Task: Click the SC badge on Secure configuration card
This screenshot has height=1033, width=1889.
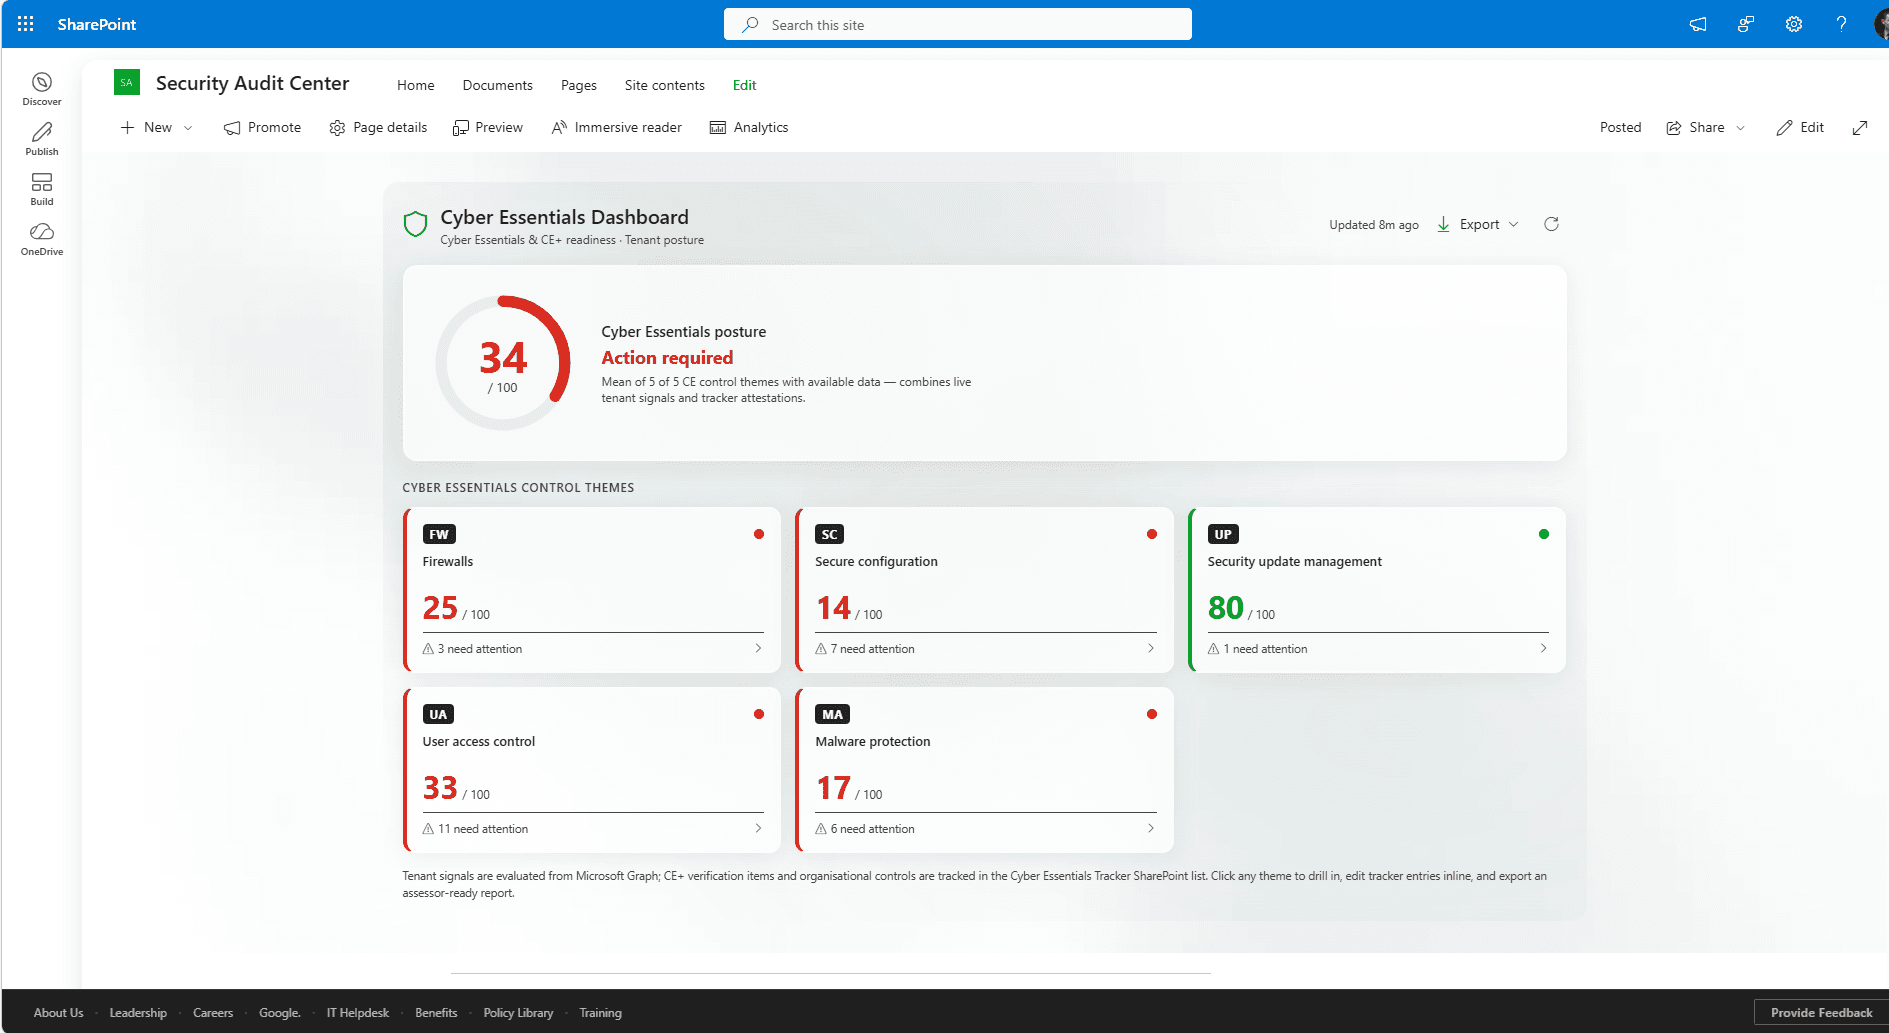Action: click(x=829, y=534)
